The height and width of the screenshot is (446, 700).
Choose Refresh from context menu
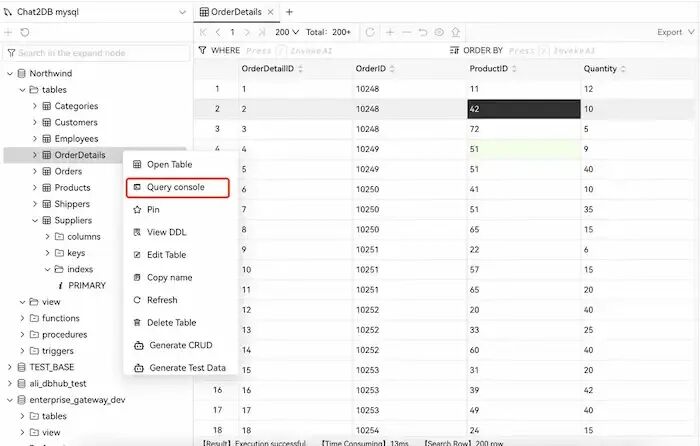coord(179,300)
